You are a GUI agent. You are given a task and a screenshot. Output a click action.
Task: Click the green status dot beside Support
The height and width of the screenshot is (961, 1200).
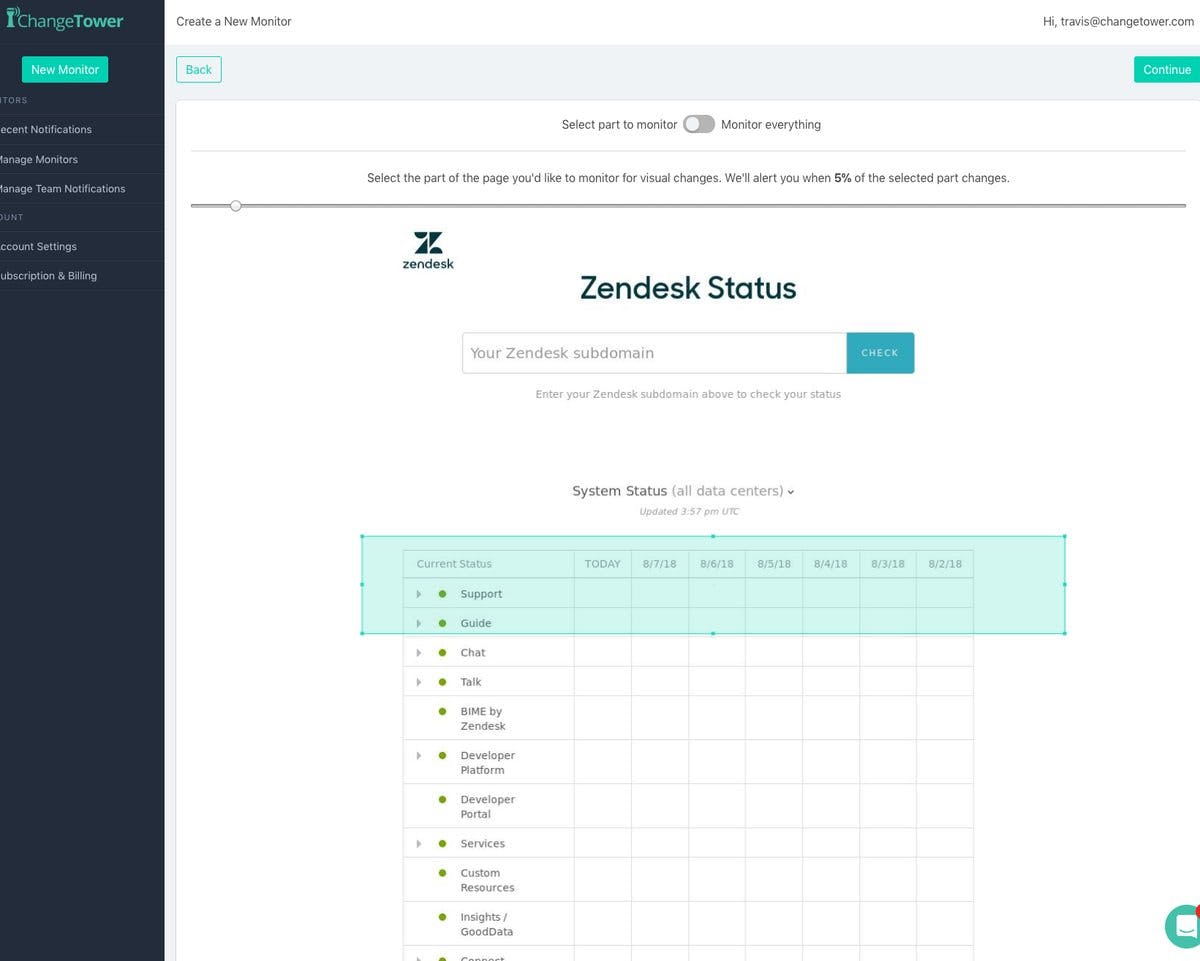click(442, 594)
